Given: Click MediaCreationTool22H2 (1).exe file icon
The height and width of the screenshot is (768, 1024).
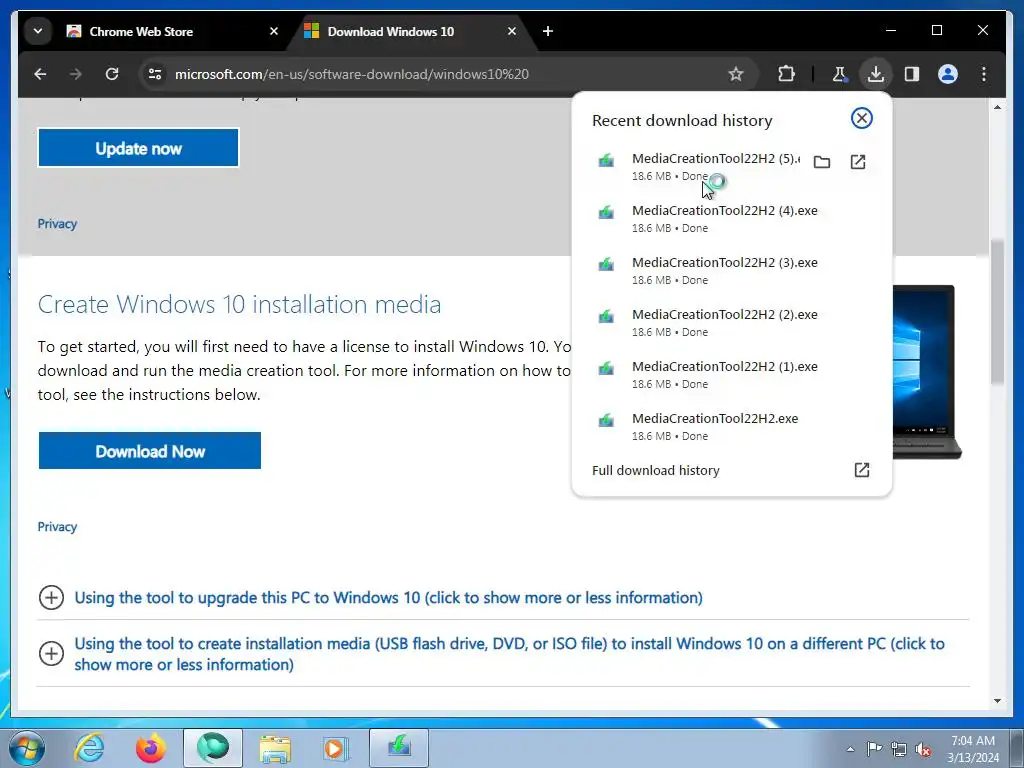Looking at the screenshot, I should [x=606, y=369].
